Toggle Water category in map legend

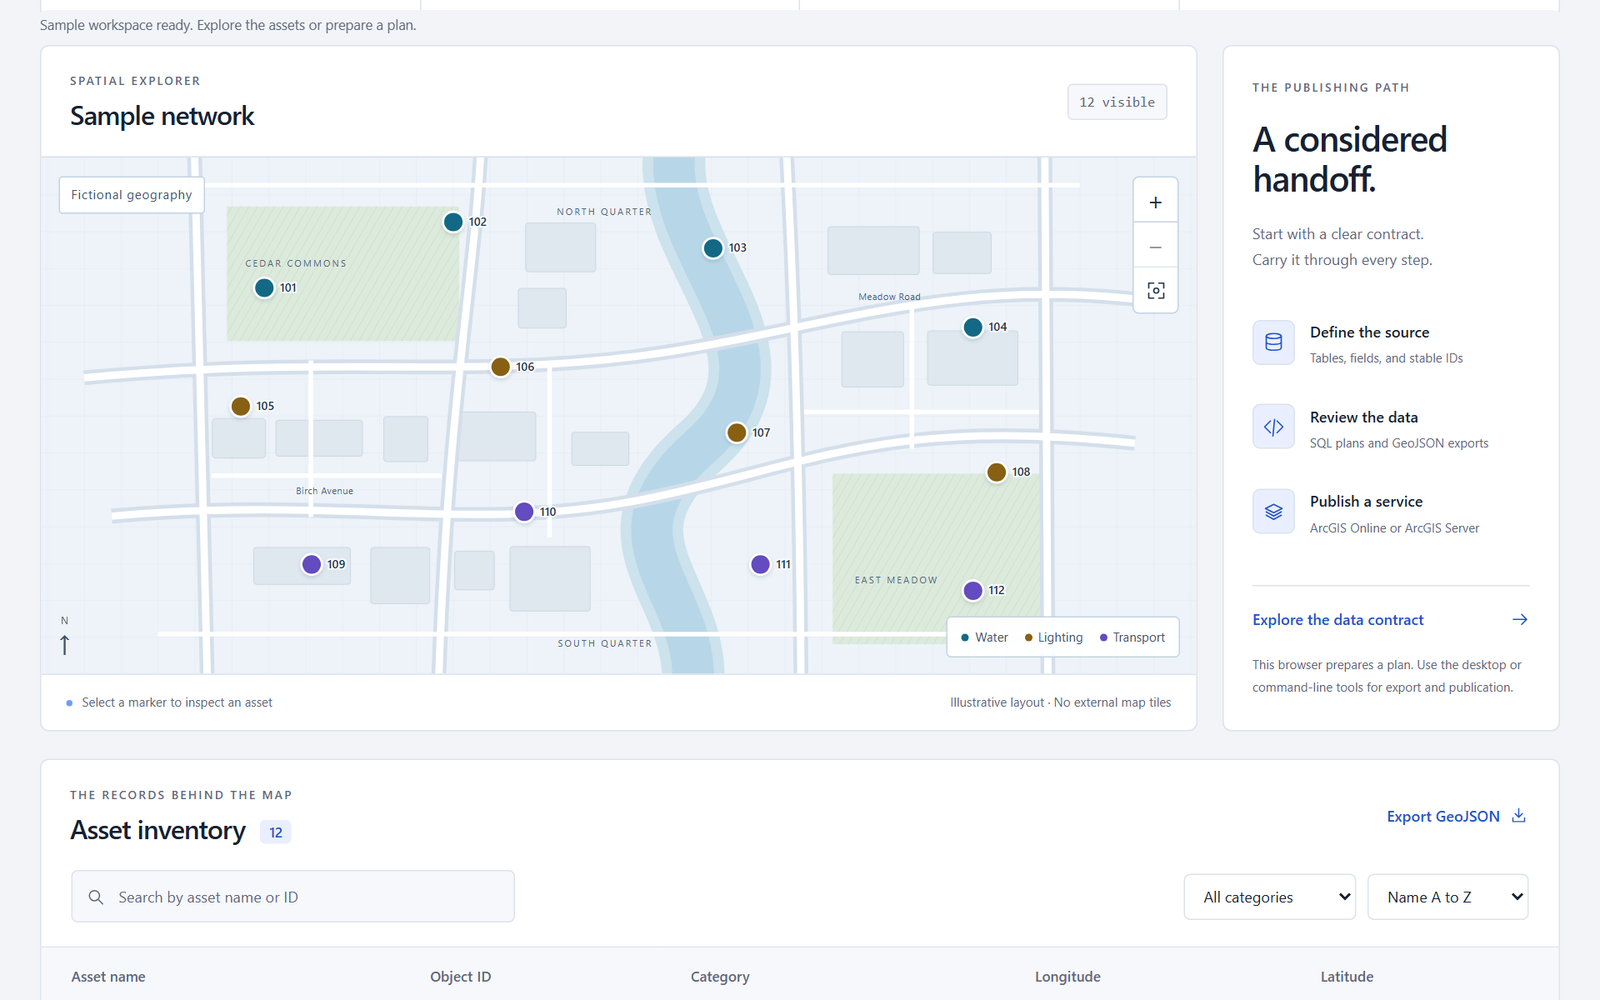[x=984, y=637]
